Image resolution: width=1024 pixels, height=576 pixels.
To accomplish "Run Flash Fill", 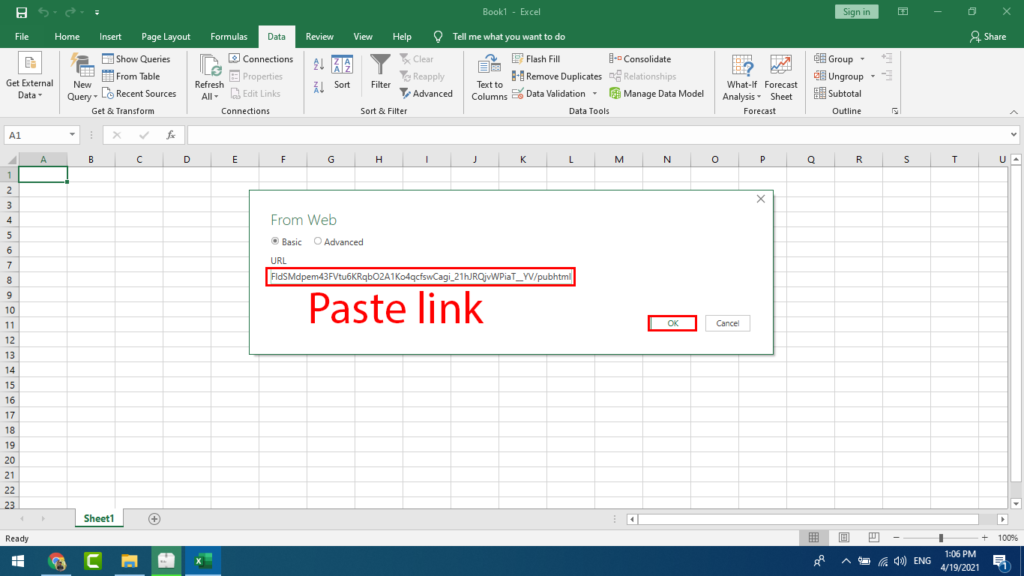I will 536,59.
